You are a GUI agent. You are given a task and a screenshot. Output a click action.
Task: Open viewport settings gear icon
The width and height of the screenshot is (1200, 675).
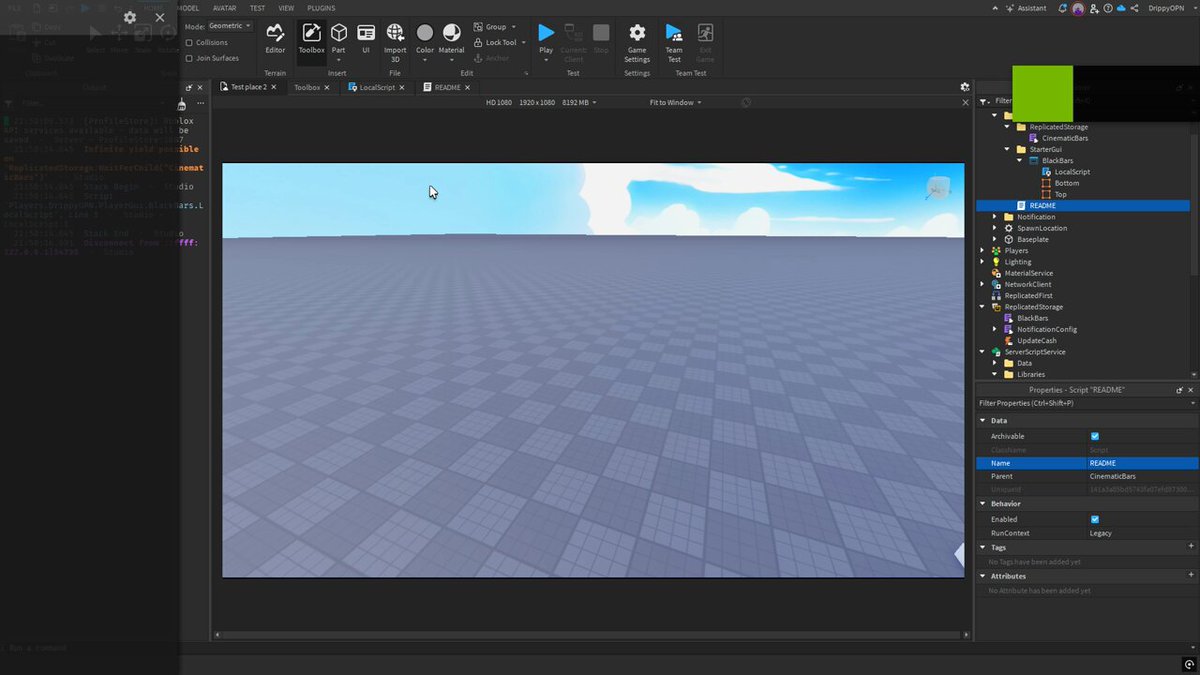point(965,87)
